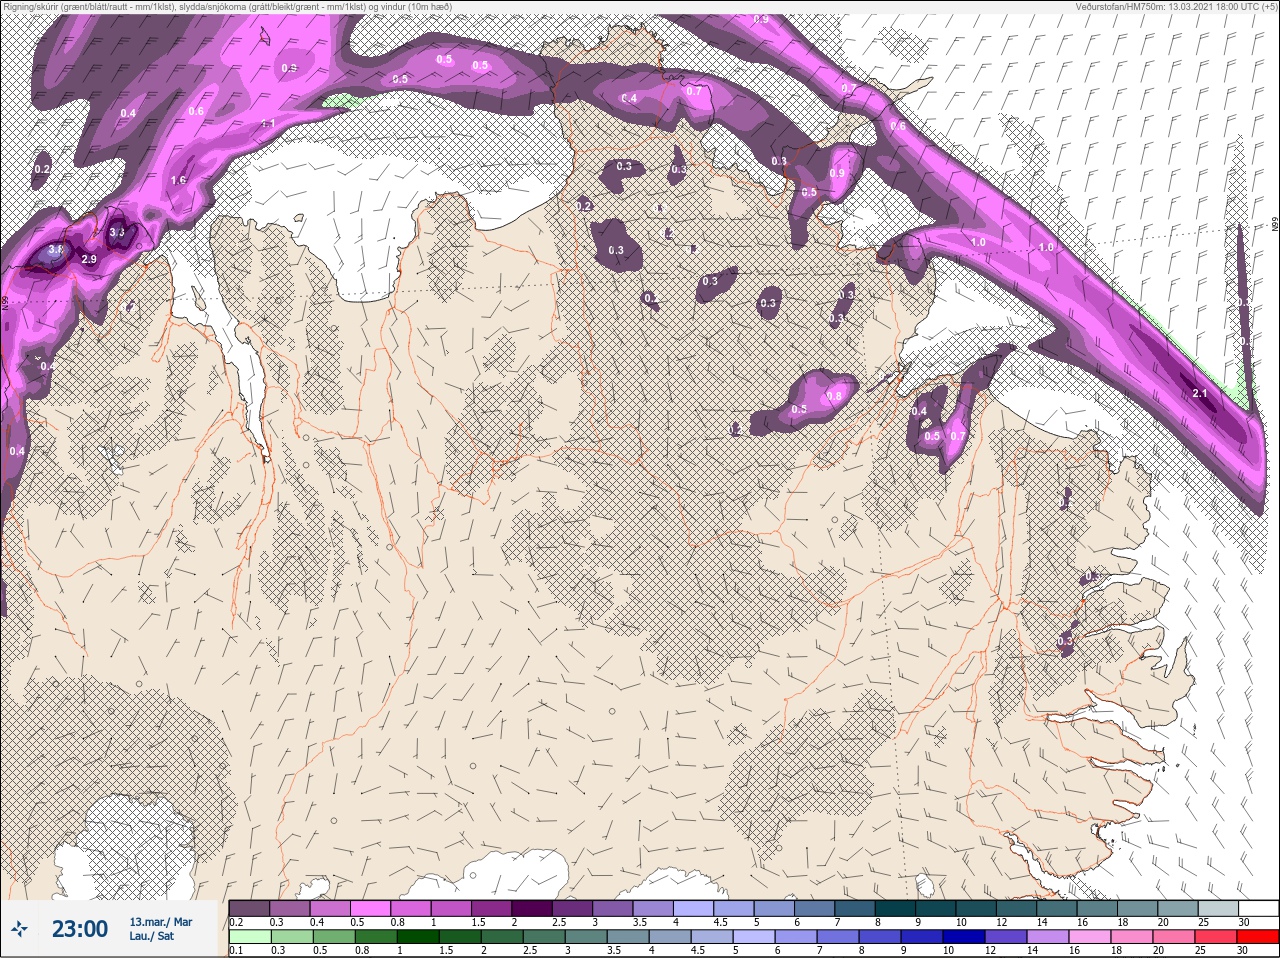Select the 23:00 forecast time label

[x=80, y=929]
